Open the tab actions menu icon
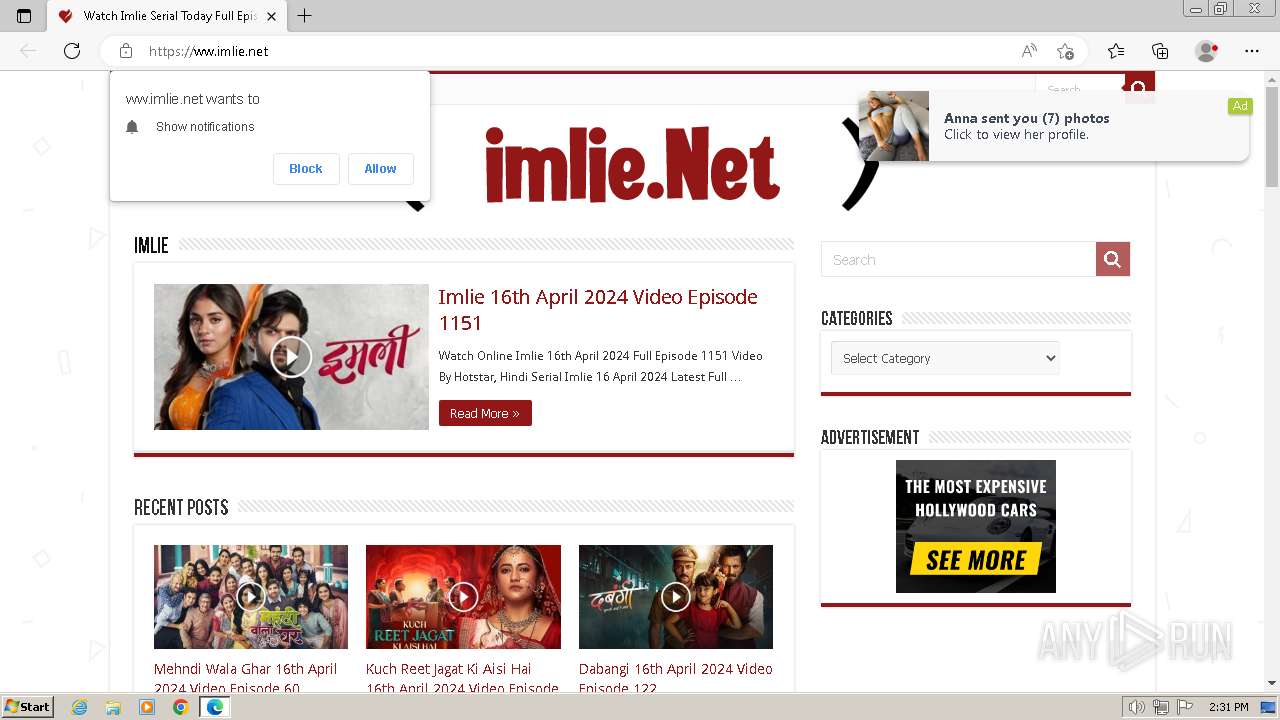Screen dimensions: 1280x720 point(24,16)
